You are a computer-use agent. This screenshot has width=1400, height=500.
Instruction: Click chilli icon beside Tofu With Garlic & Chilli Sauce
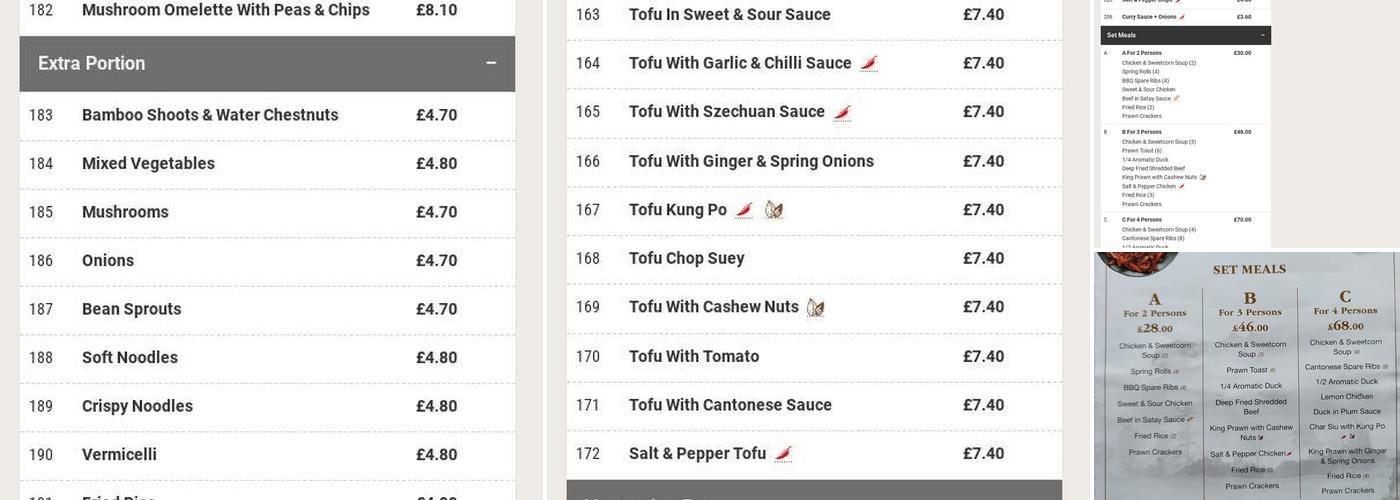tap(869, 64)
